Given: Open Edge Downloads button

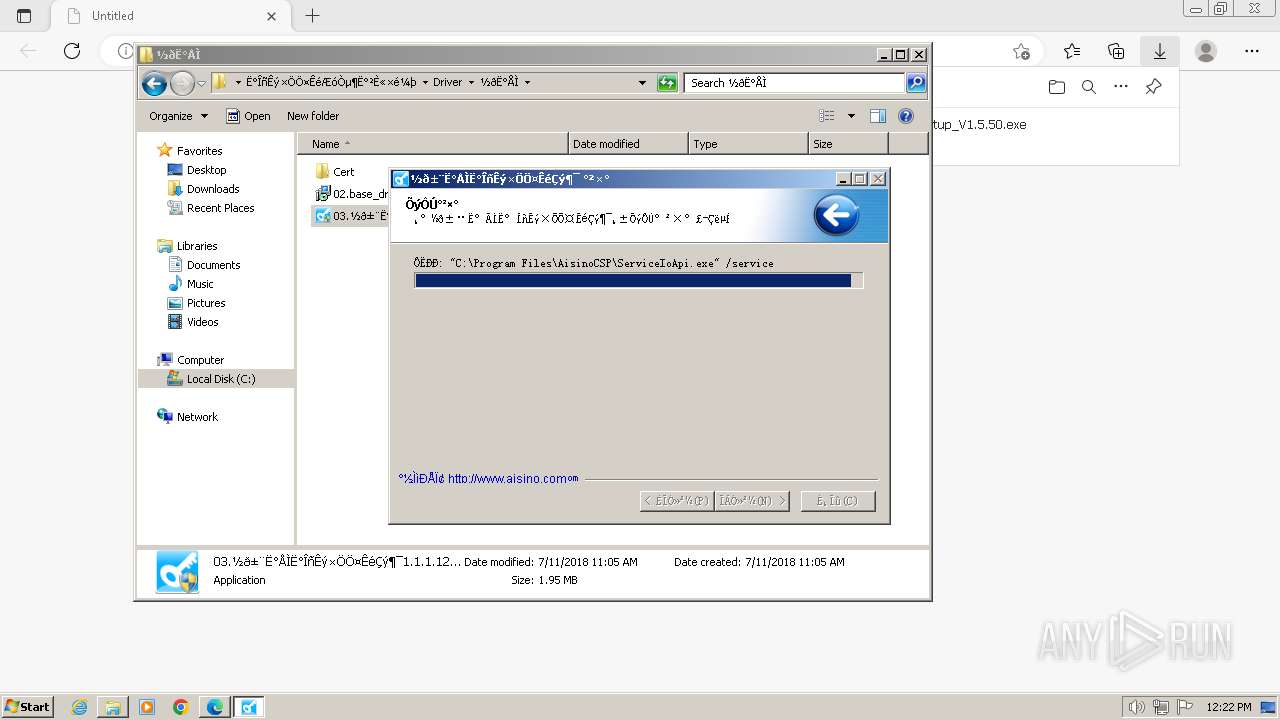Looking at the screenshot, I should (1160, 51).
